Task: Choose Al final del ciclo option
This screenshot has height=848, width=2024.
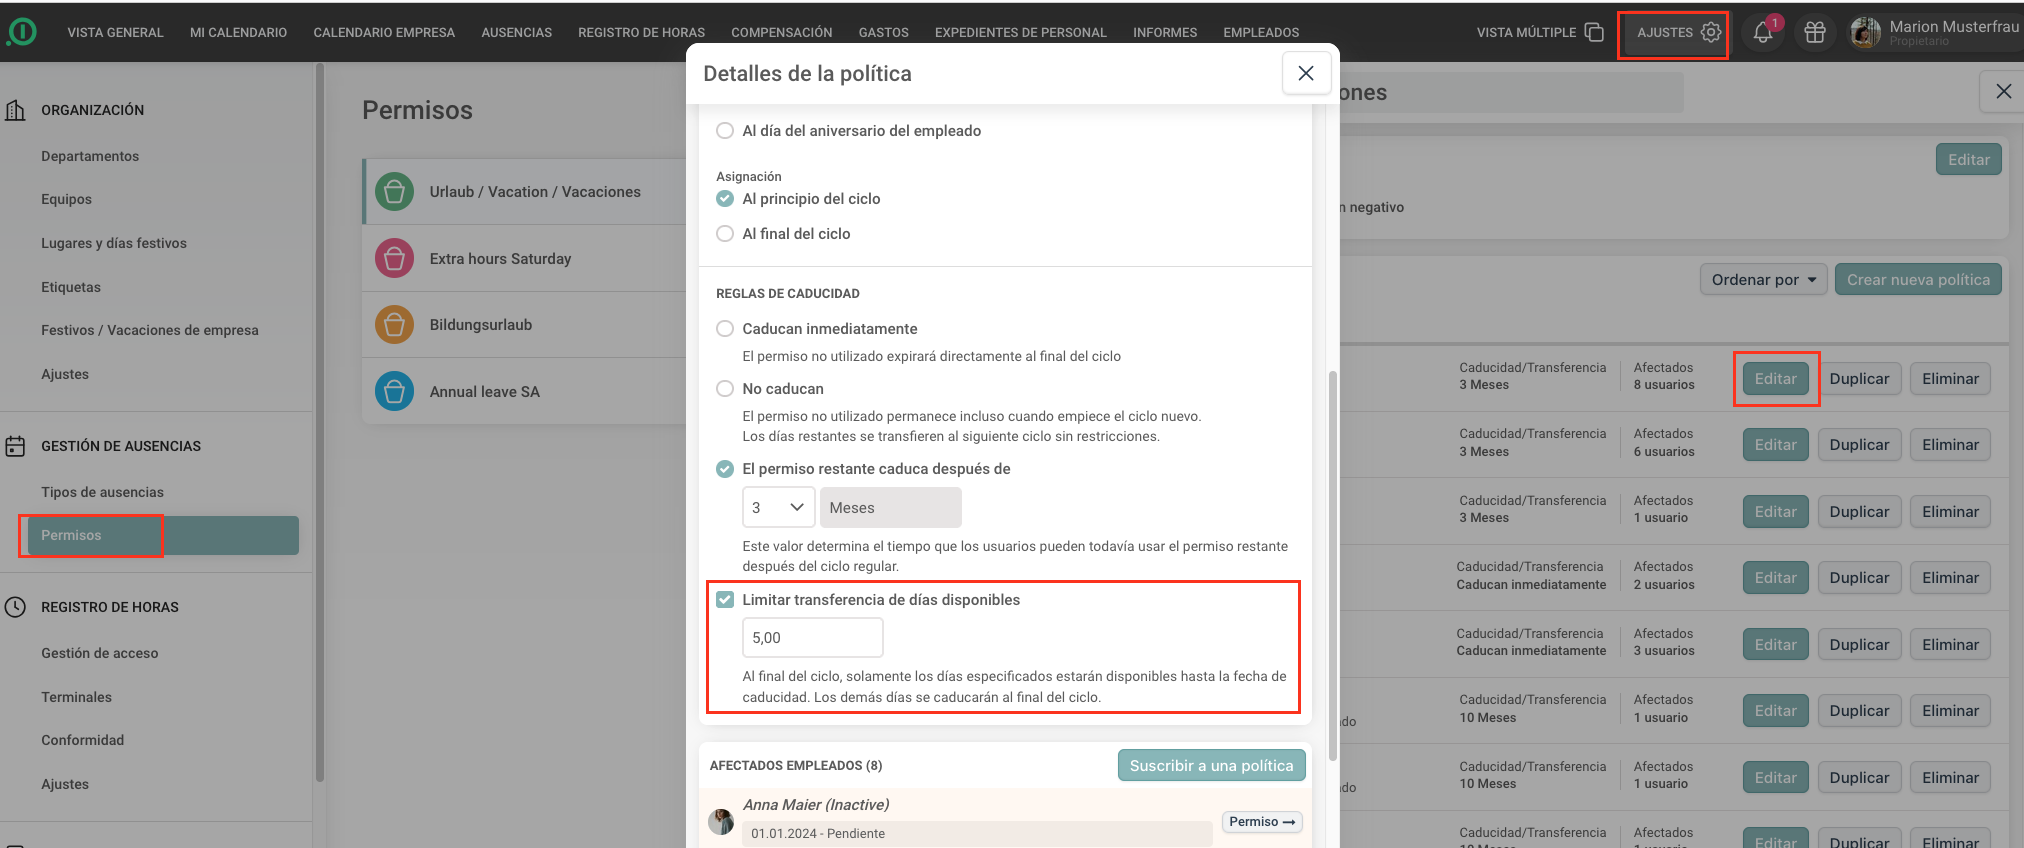Action: (x=725, y=234)
